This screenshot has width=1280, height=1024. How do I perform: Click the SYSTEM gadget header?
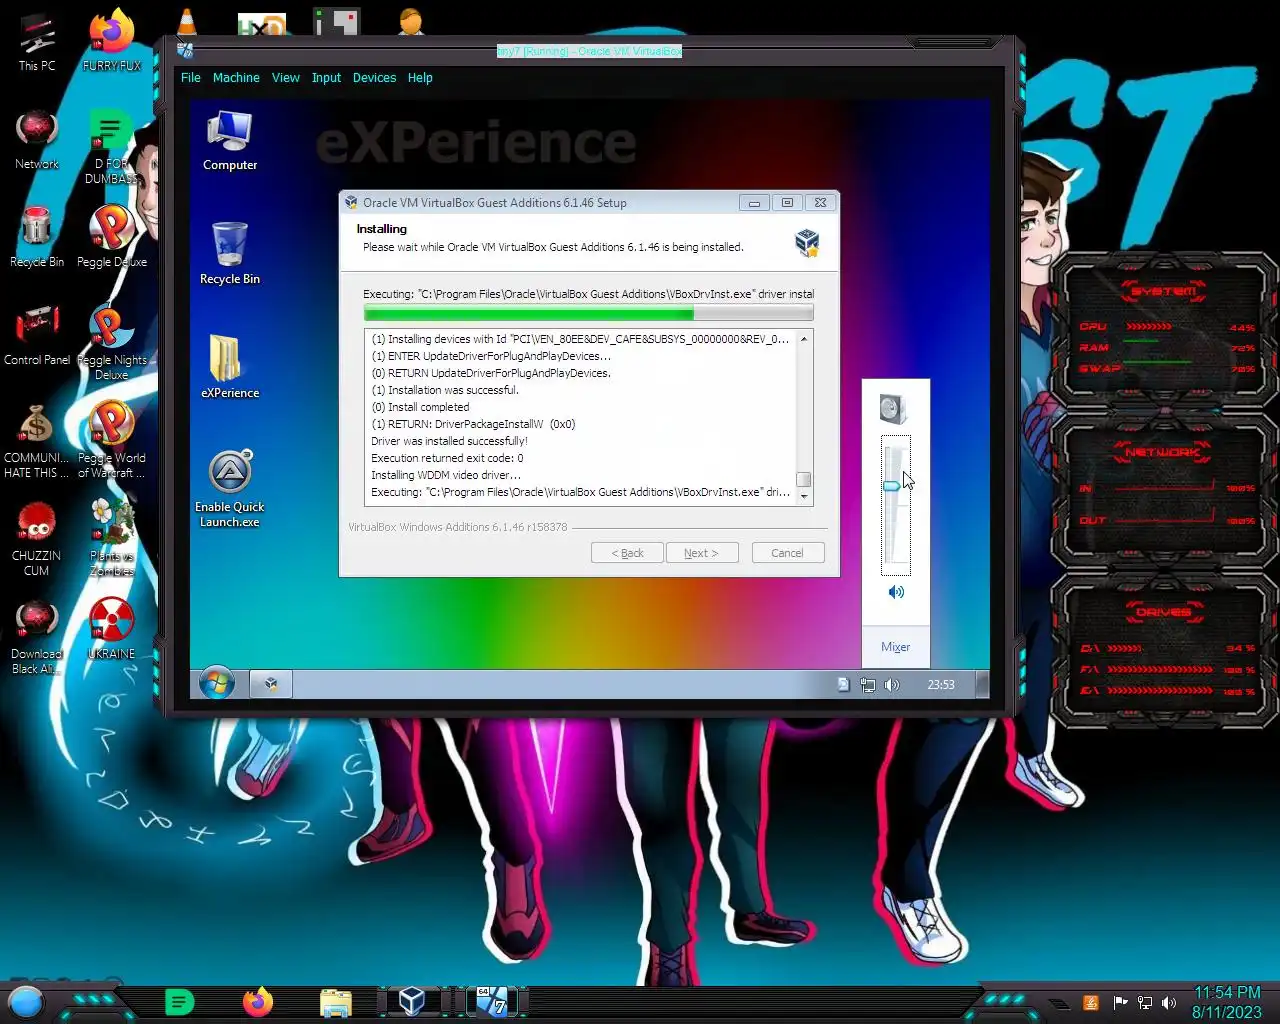(x=1163, y=291)
